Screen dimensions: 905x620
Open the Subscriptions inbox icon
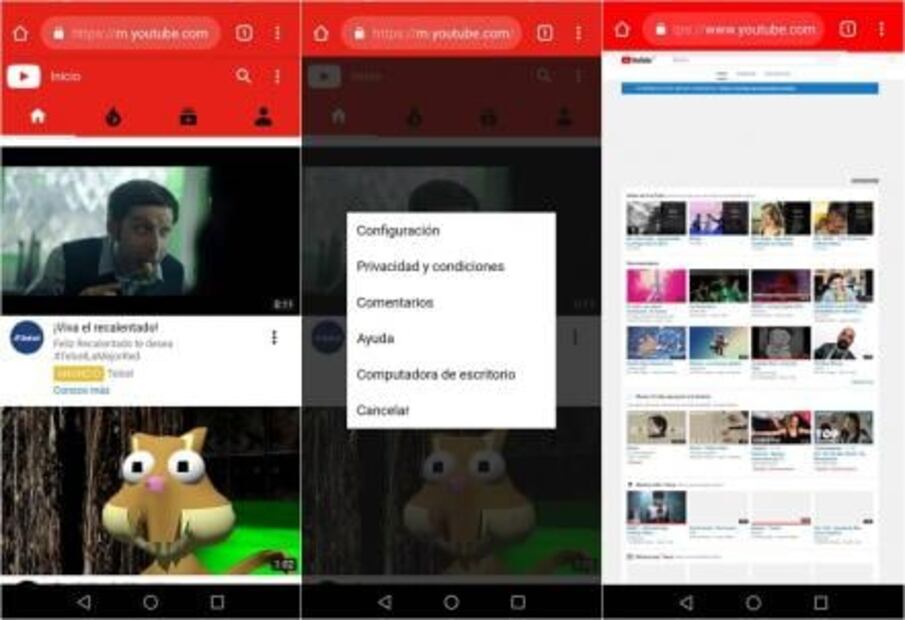click(x=188, y=114)
